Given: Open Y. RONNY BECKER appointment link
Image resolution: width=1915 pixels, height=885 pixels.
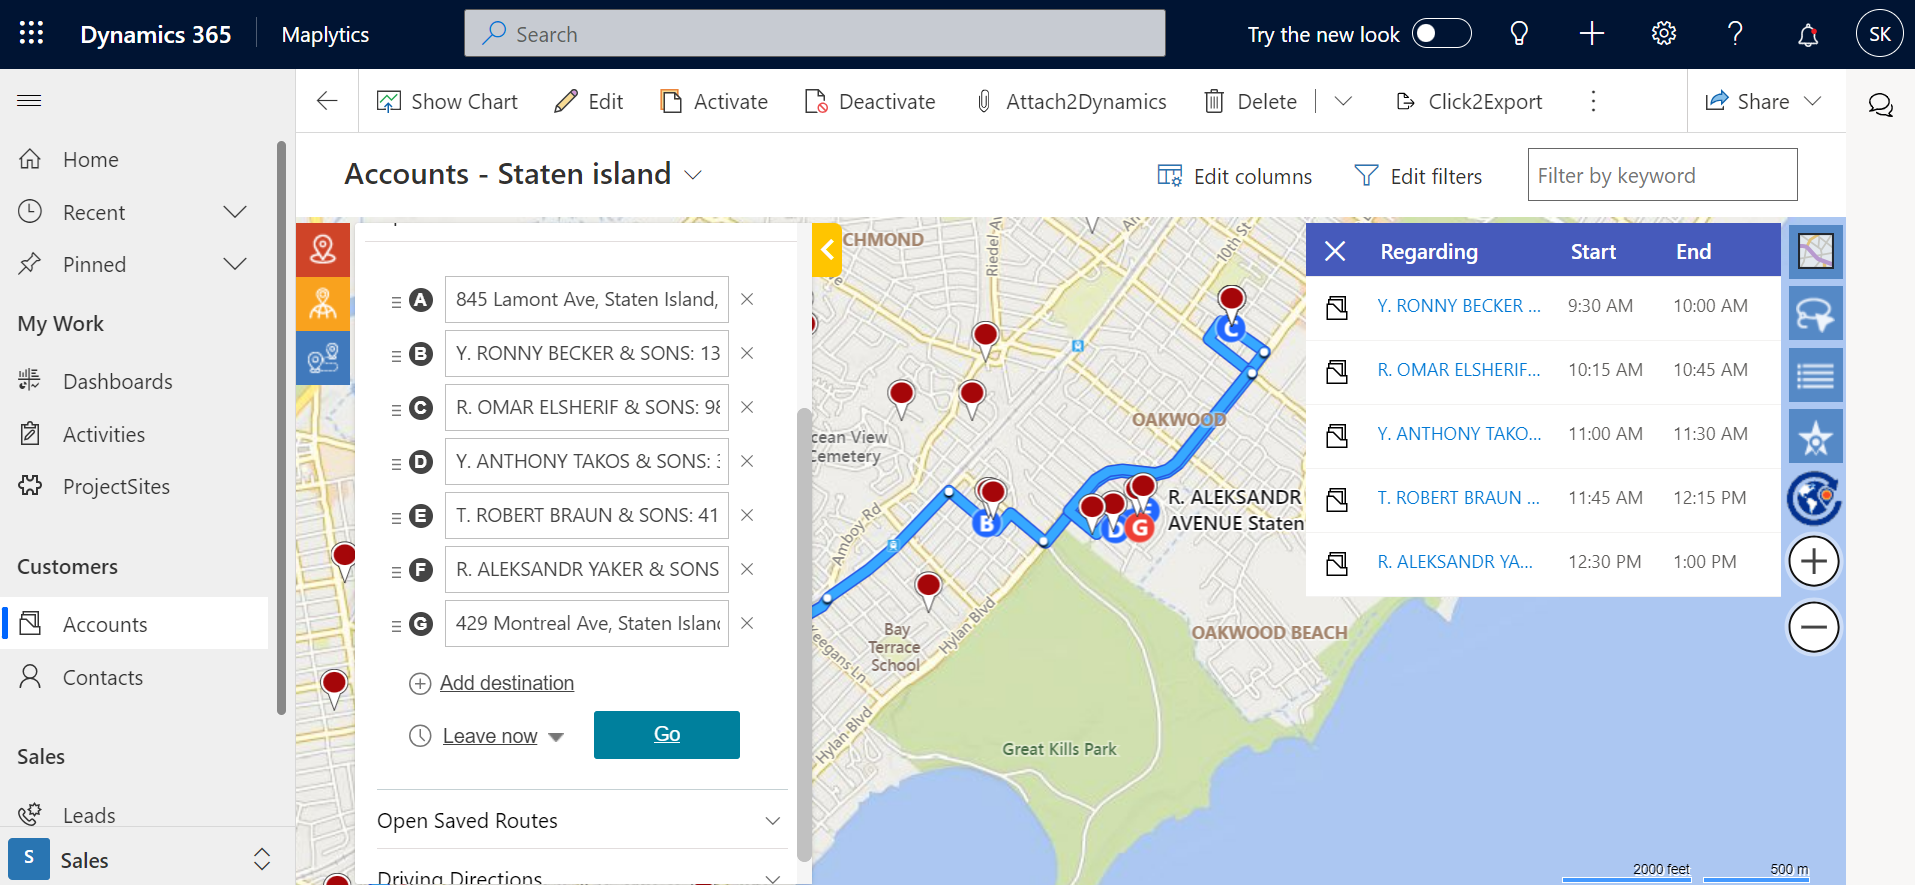Looking at the screenshot, I should 1459,306.
